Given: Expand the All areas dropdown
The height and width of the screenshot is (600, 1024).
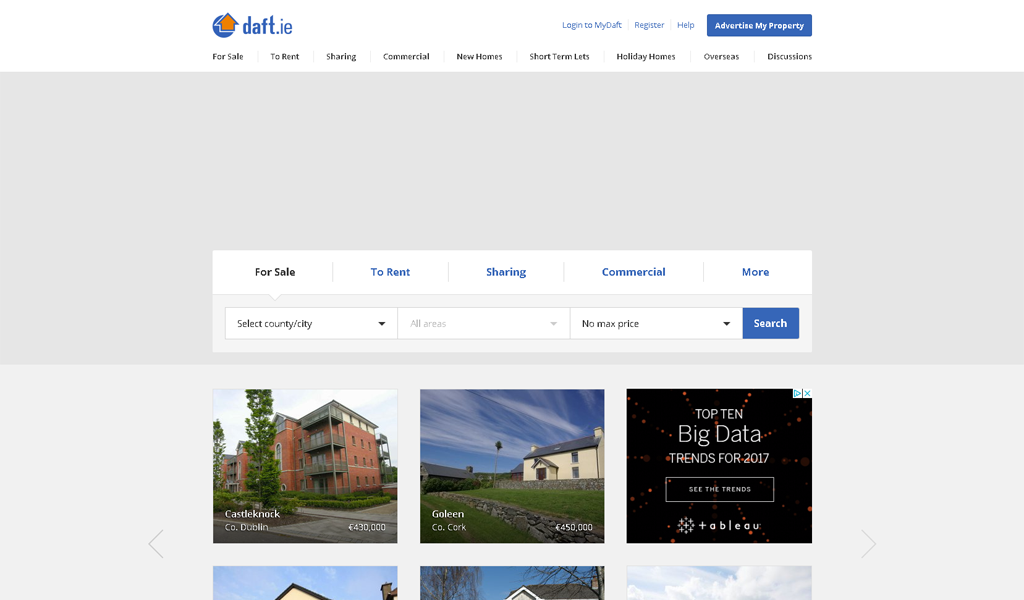Looking at the screenshot, I should [483, 323].
